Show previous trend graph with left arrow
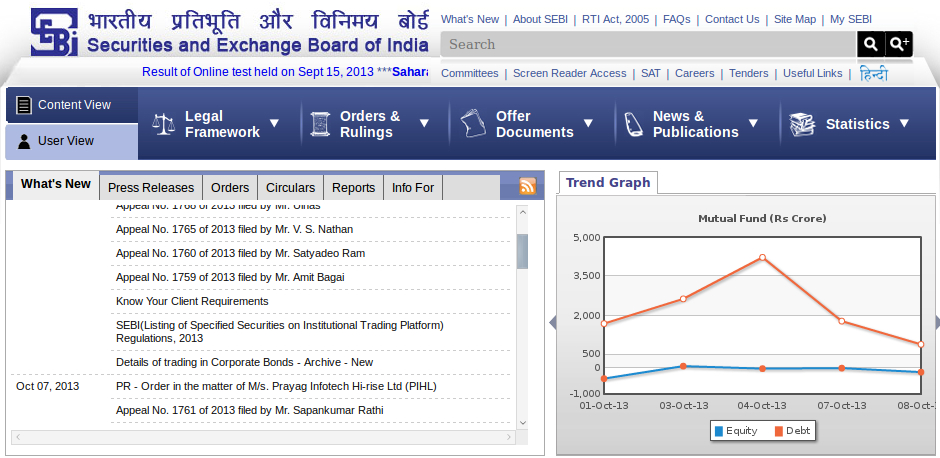 tap(553, 323)
